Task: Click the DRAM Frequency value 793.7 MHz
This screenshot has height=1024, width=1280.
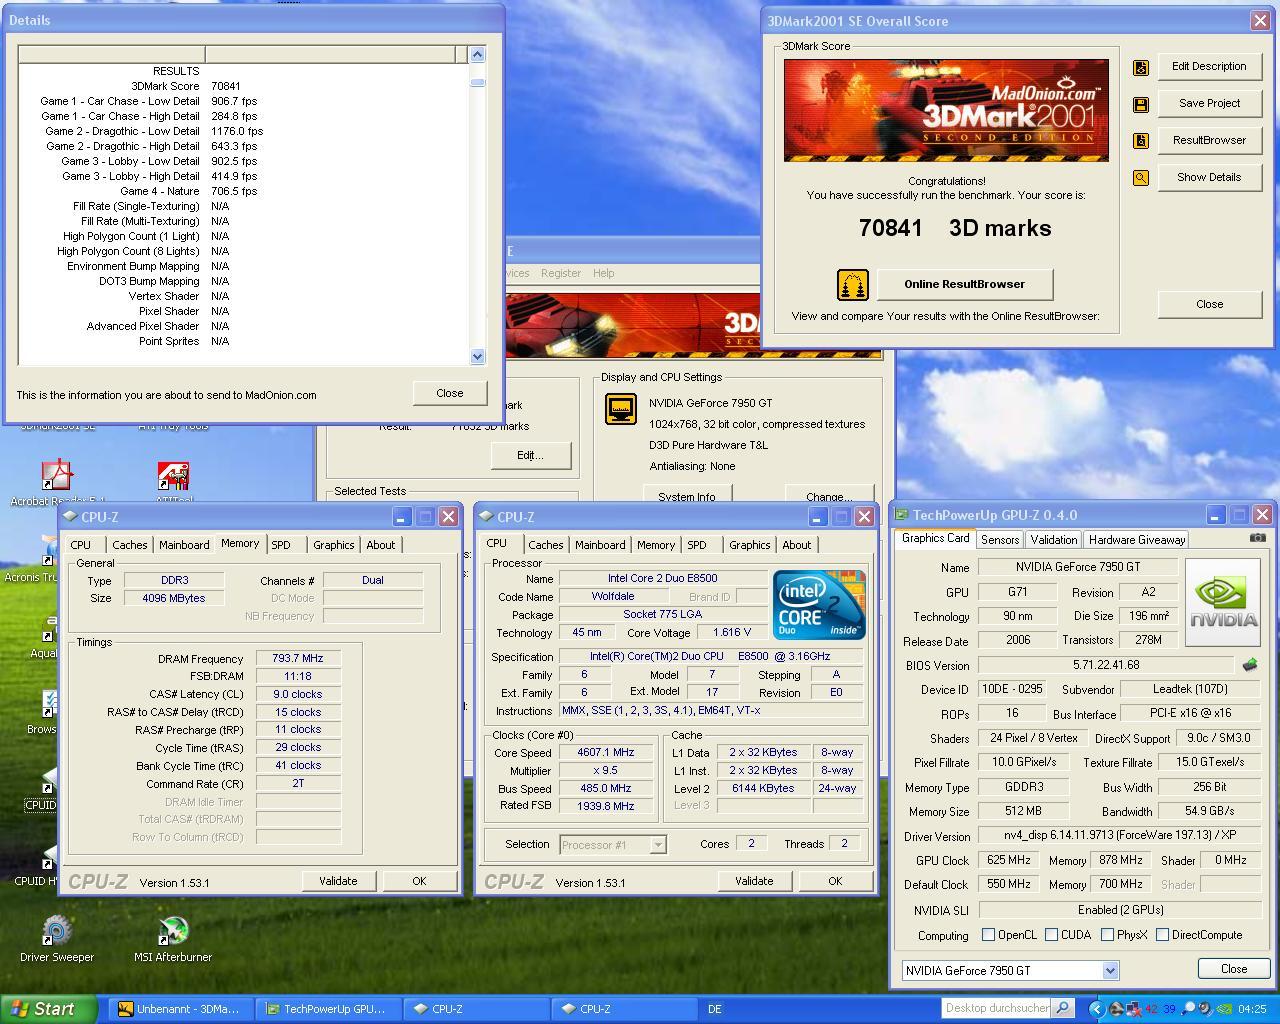Action: pyautogui.click(x=298, y=659)
